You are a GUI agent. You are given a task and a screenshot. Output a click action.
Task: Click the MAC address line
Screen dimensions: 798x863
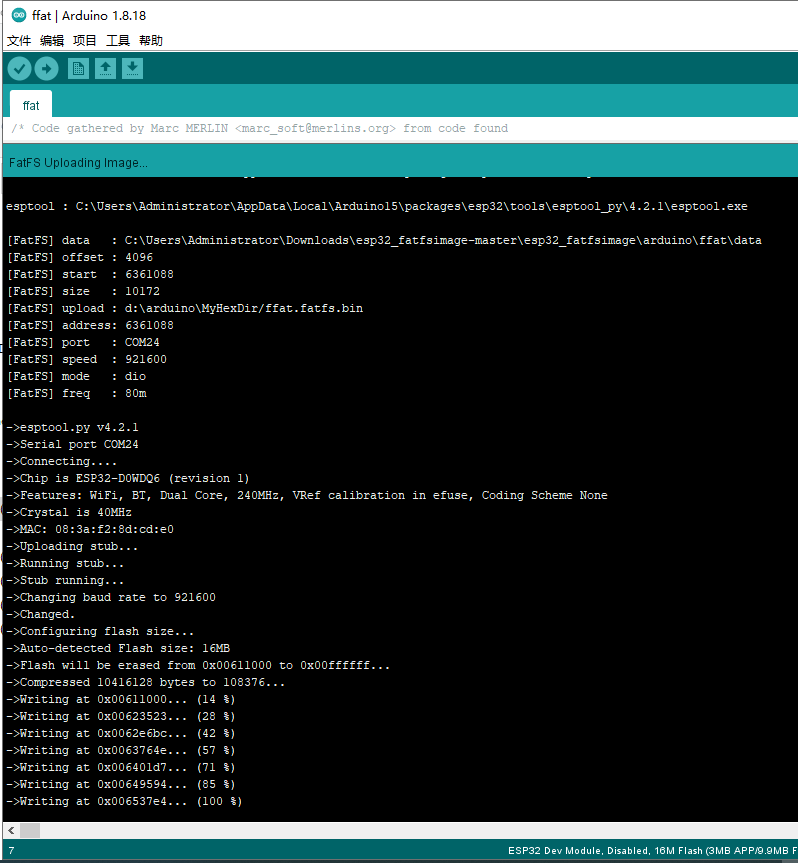tap(90, 530)
